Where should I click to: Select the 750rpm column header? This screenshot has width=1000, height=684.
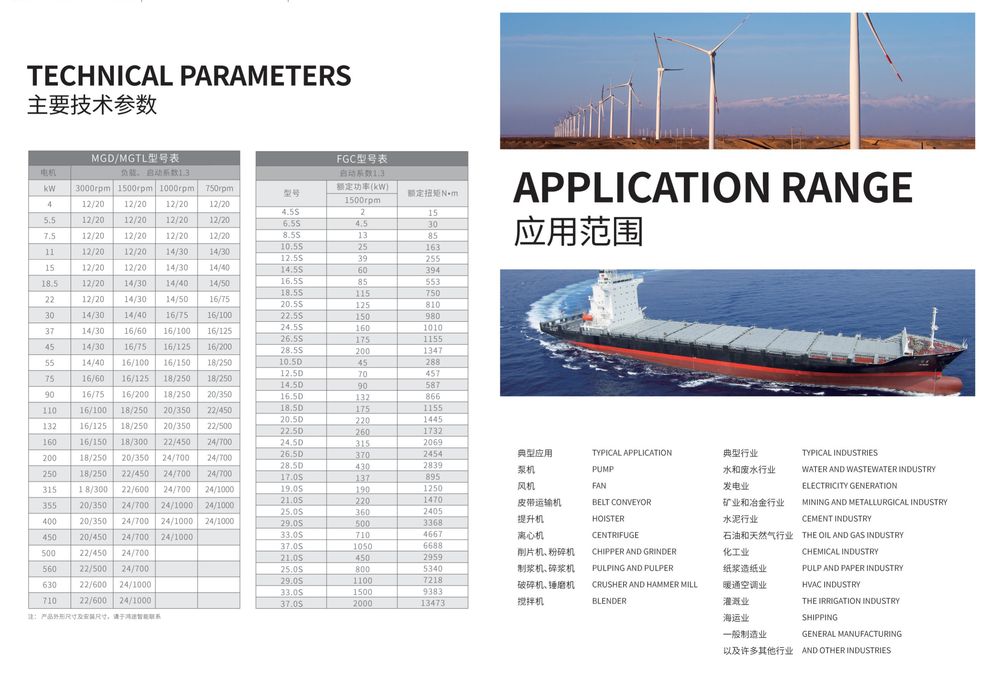click(218, 188)
